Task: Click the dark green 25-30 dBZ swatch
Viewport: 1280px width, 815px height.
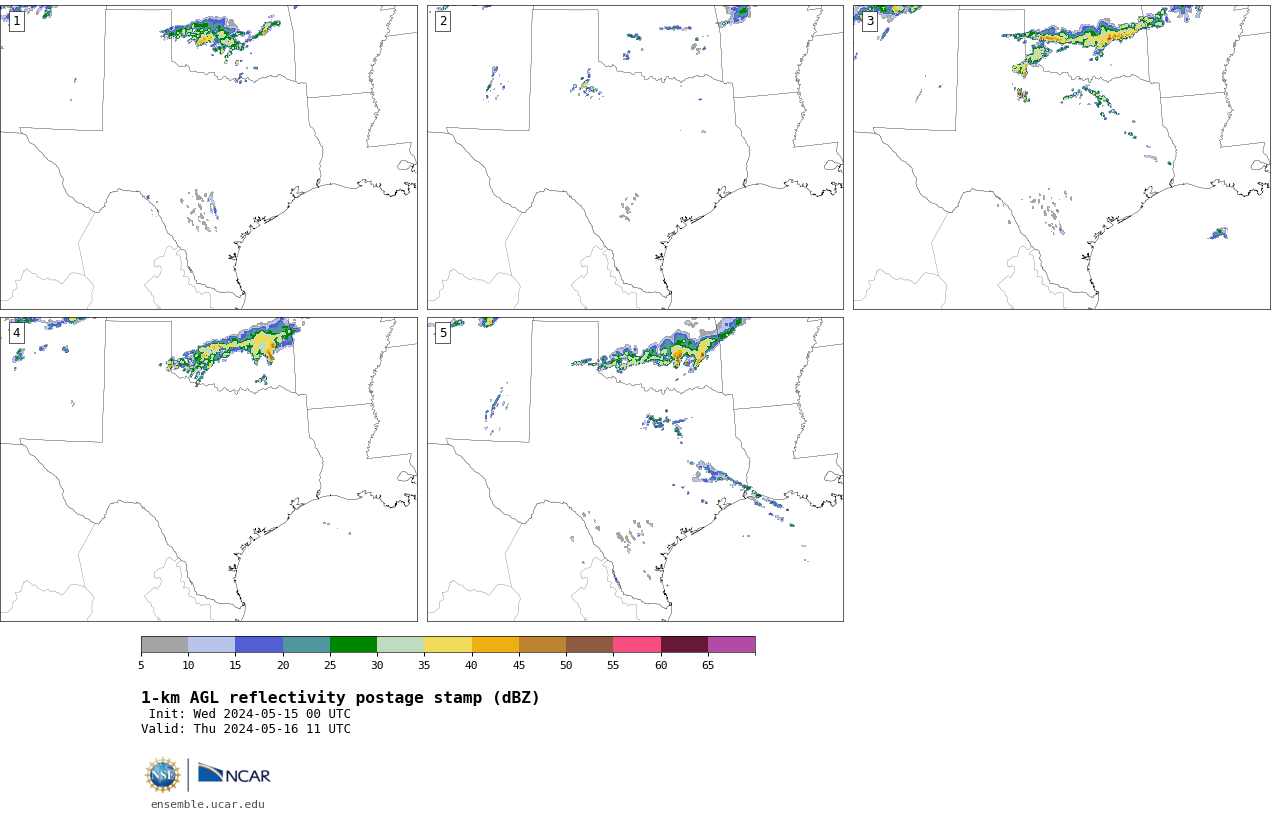Action: (x=353, y=644)
